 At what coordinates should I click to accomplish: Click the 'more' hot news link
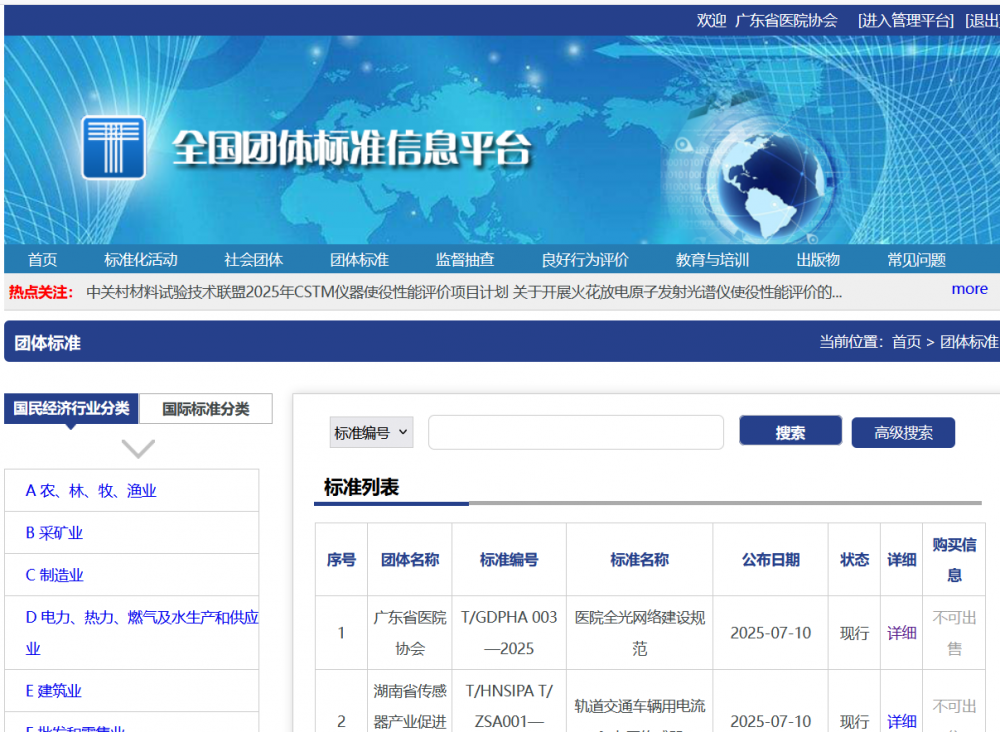click(969, 289)
